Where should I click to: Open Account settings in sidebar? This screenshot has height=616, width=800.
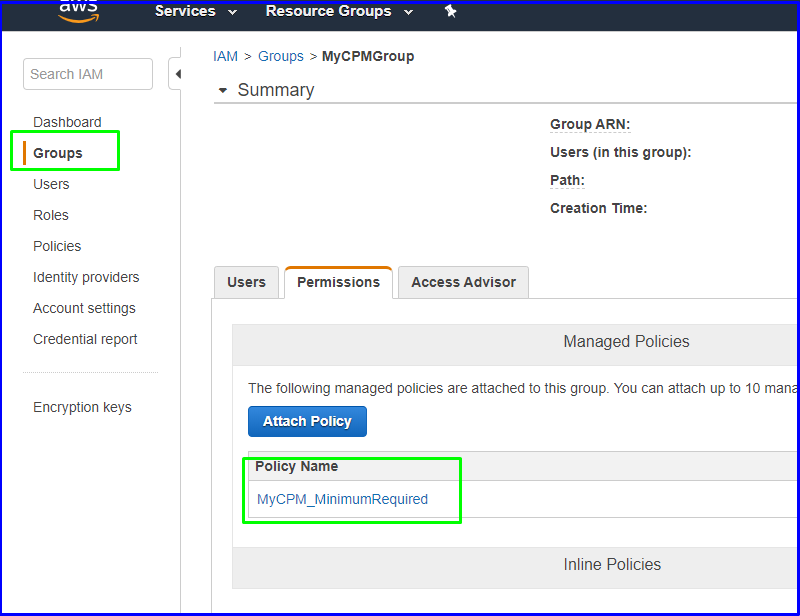click(84, 308)
